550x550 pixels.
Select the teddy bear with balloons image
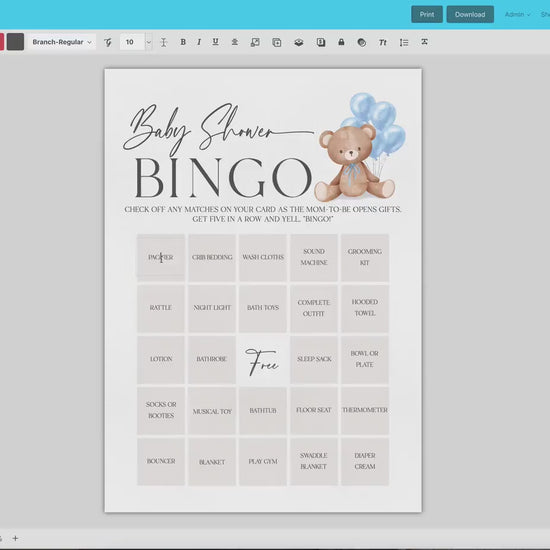[x=360, y=147]
